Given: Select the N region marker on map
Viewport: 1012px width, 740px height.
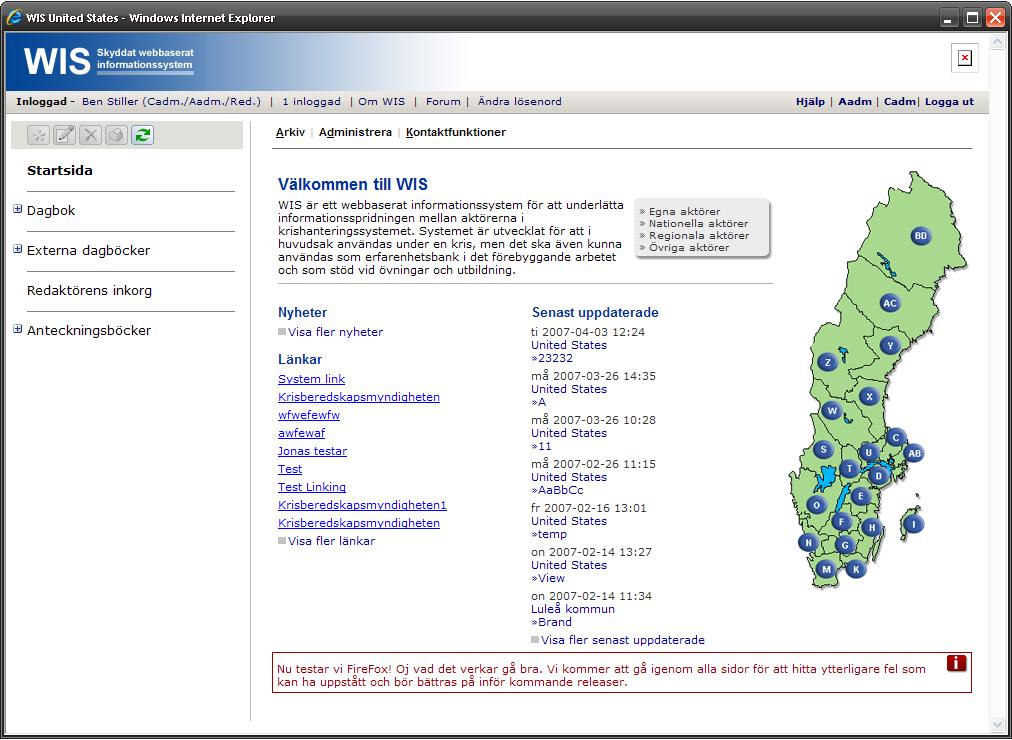Looking at the screenshot, I should 809,543.
